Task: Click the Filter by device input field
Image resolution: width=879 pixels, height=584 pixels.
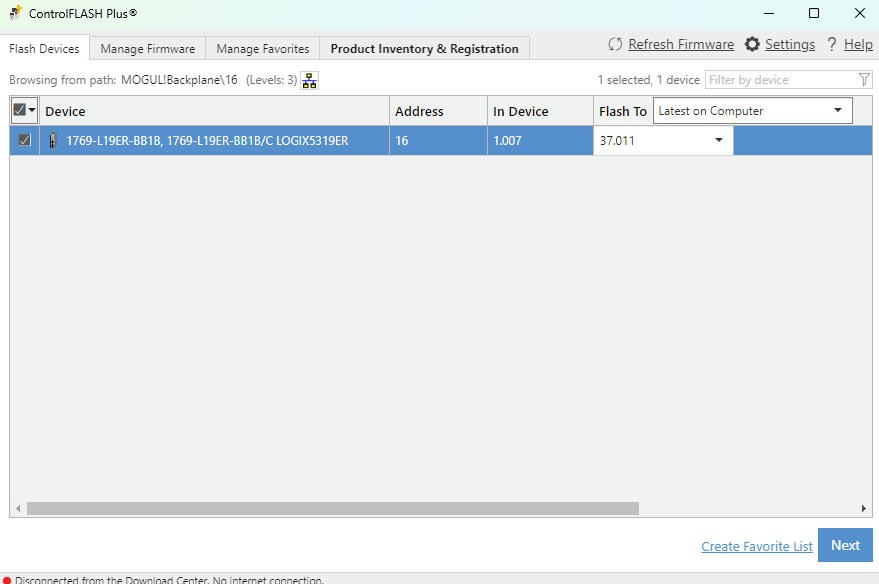Action: (x=780, y=80)
